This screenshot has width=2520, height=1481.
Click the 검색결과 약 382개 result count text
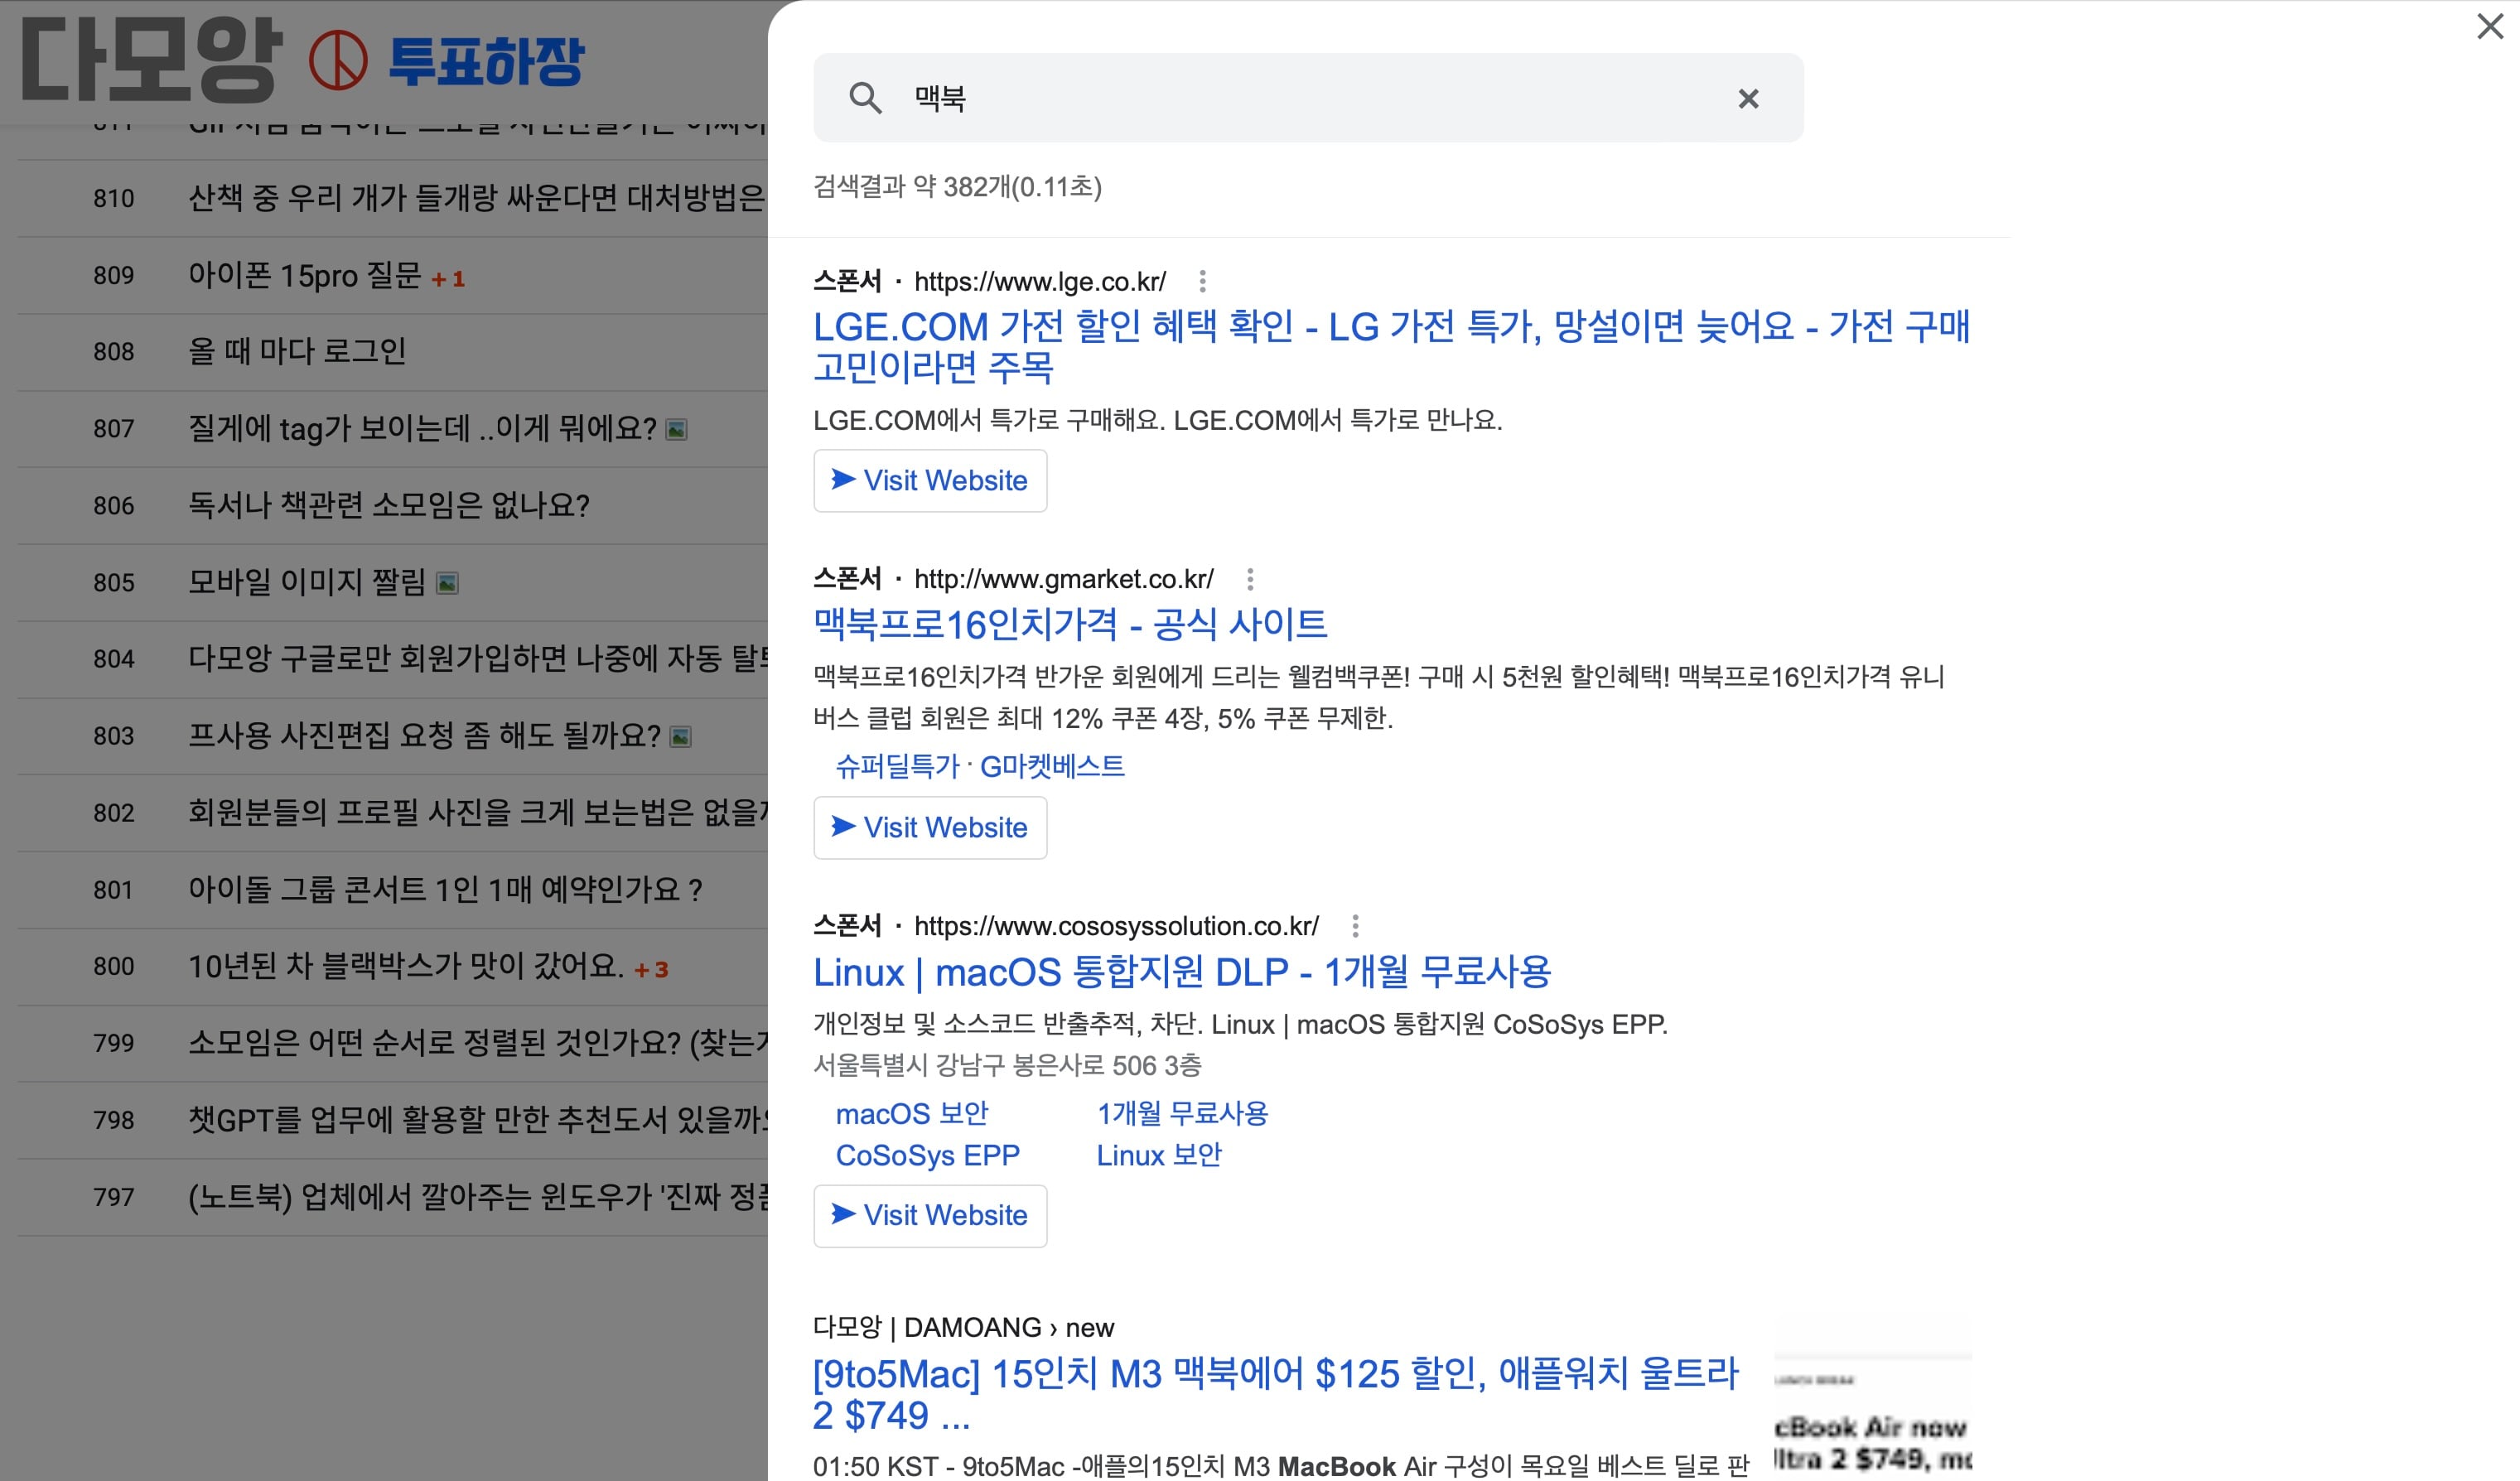click(x=957, y=187)
